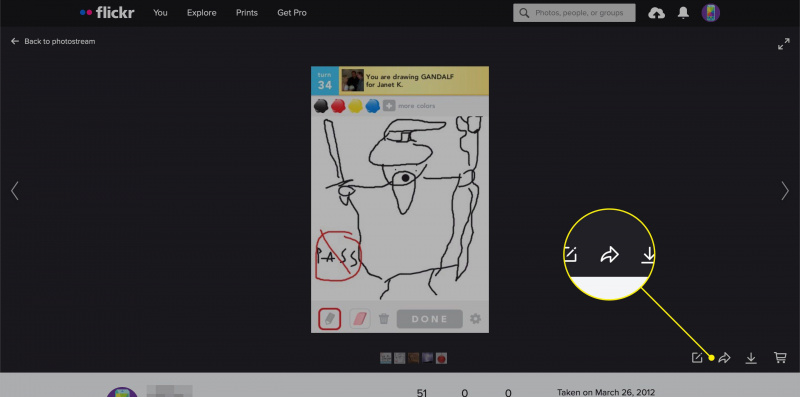Go to the next photo arrow

[x=785, y=191]
